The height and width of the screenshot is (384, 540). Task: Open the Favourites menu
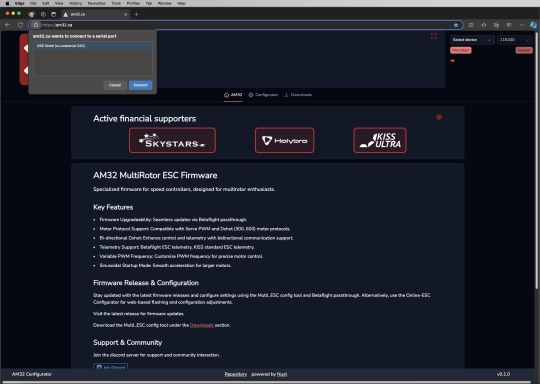point(96,3)
